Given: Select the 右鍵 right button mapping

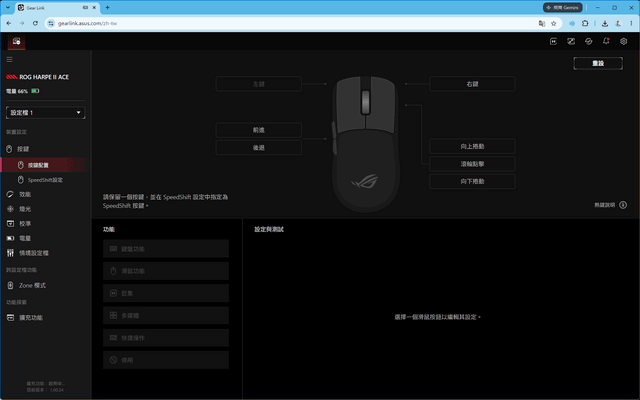Looking at the screenshot, I should coord(472,84).
